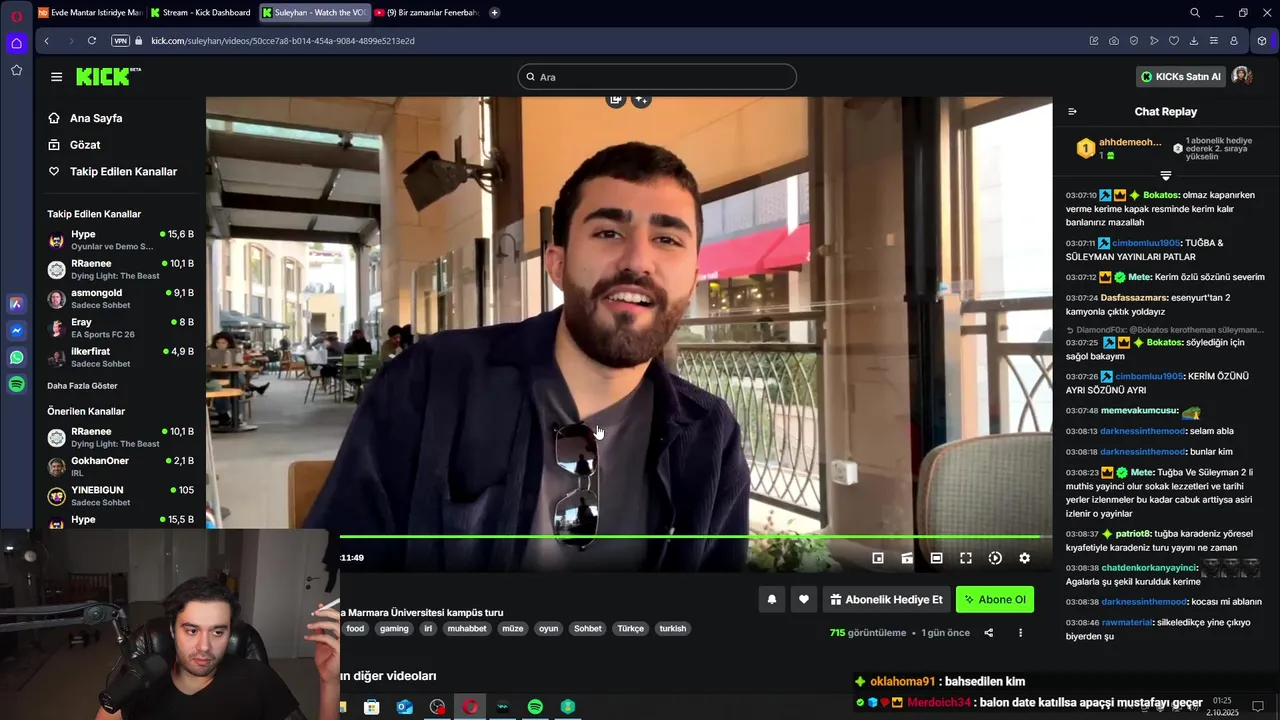Open a new browser tab
This screenshot has height=720, width=1280.
(495, 13)
